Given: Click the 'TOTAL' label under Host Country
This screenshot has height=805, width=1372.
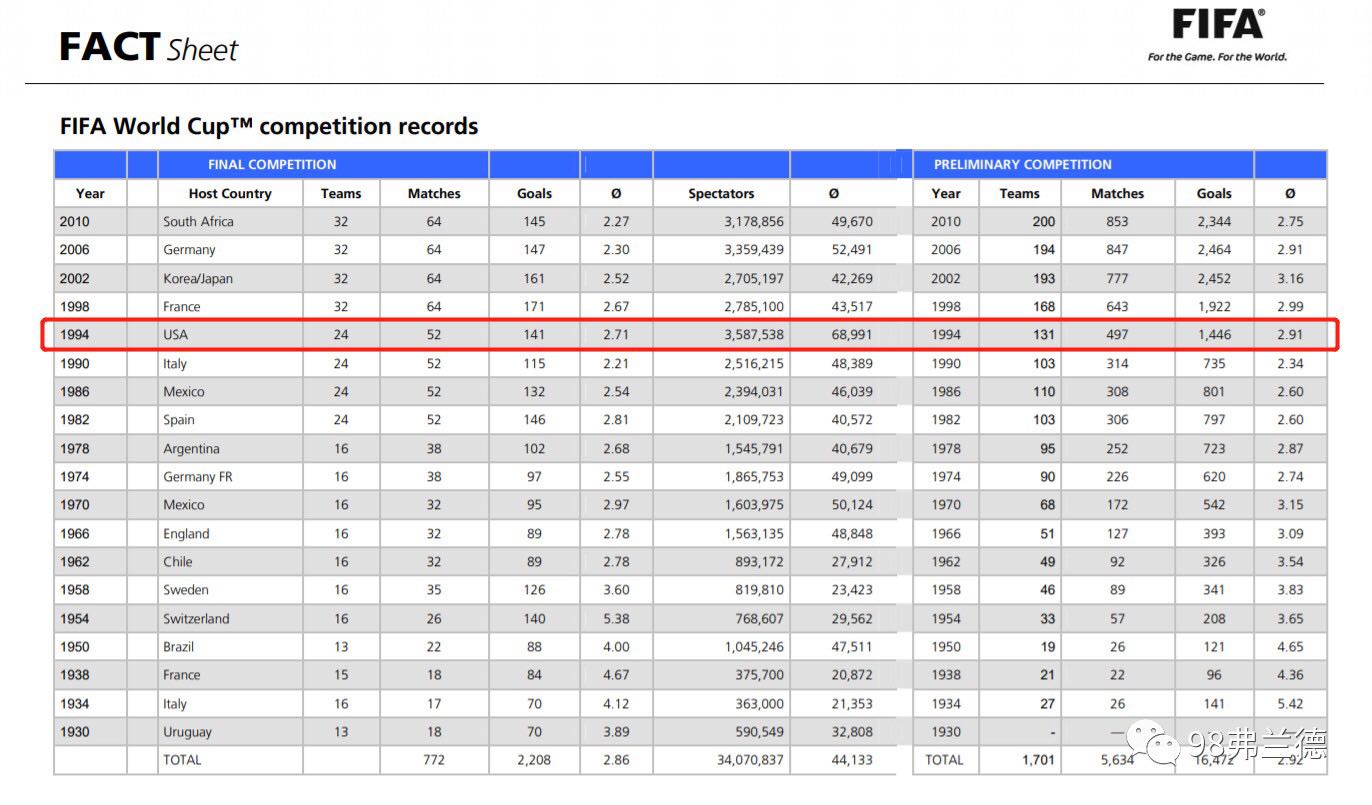Looking at the screenshot, I should click(x=182, y=760).
